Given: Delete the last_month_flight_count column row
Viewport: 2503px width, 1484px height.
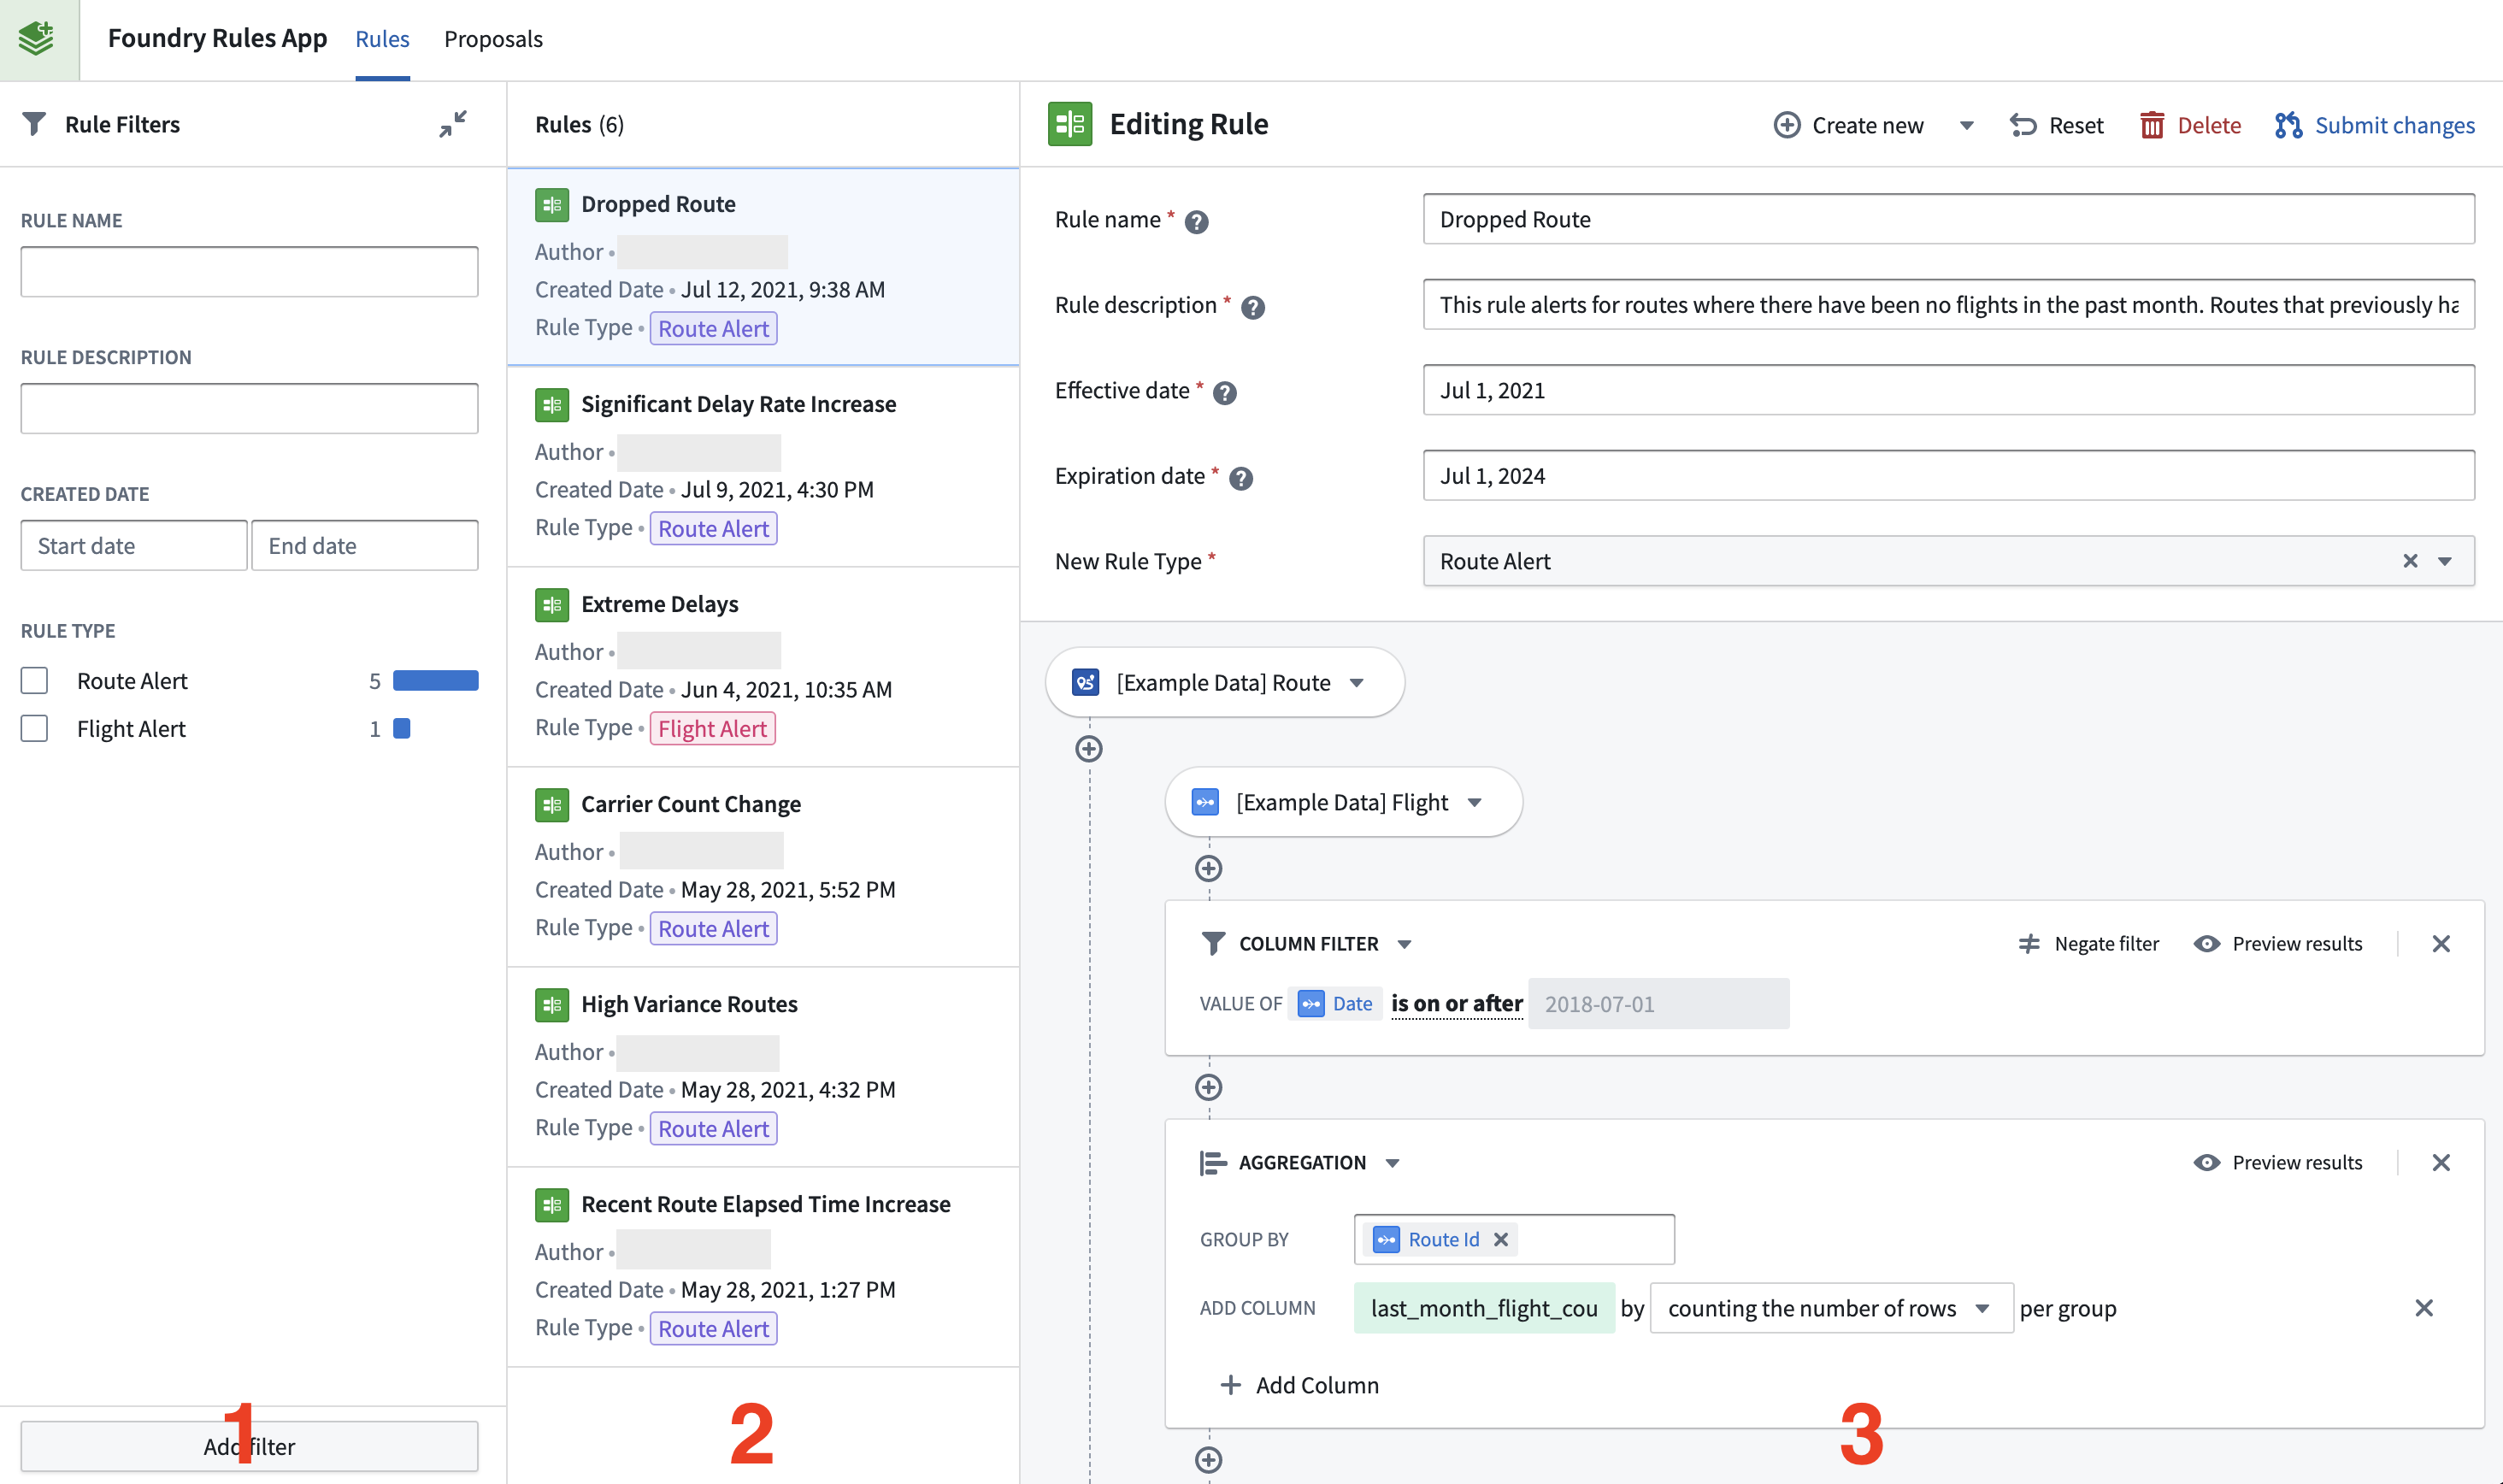Looking at the screenshot, I should coord(2424,1307).
